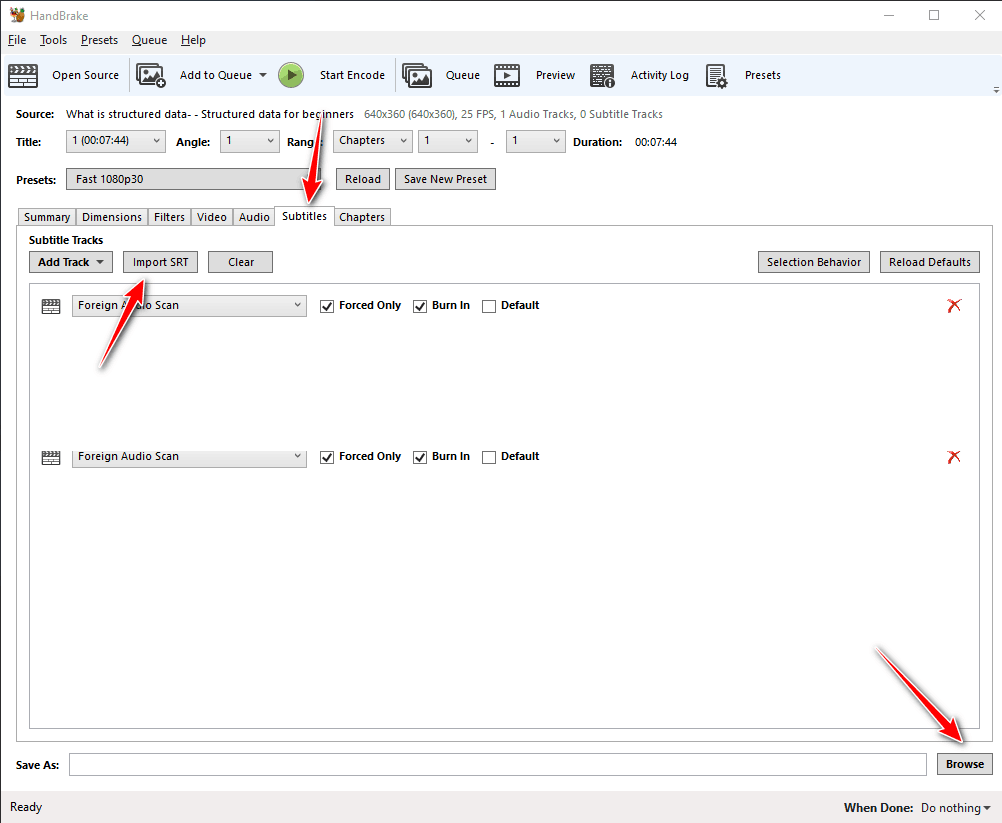Open the Activity Log icon

[x=602, y=75]
